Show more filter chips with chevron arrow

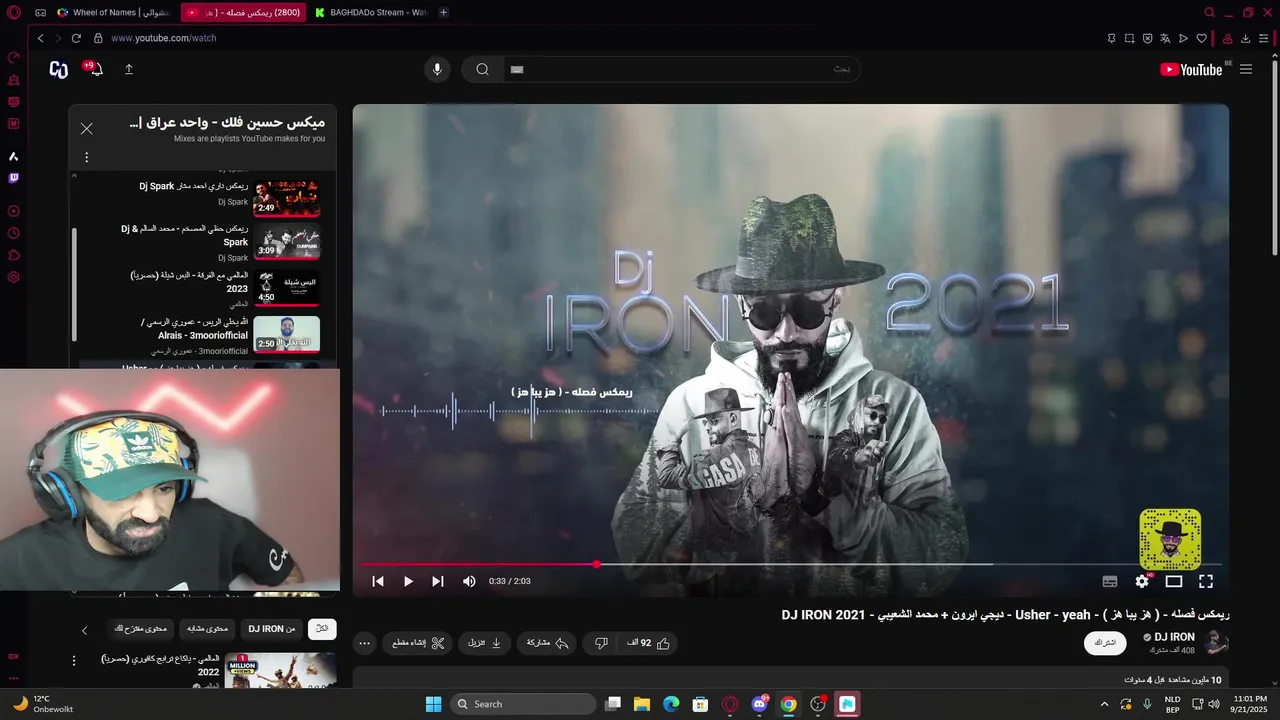coord(84,630)
